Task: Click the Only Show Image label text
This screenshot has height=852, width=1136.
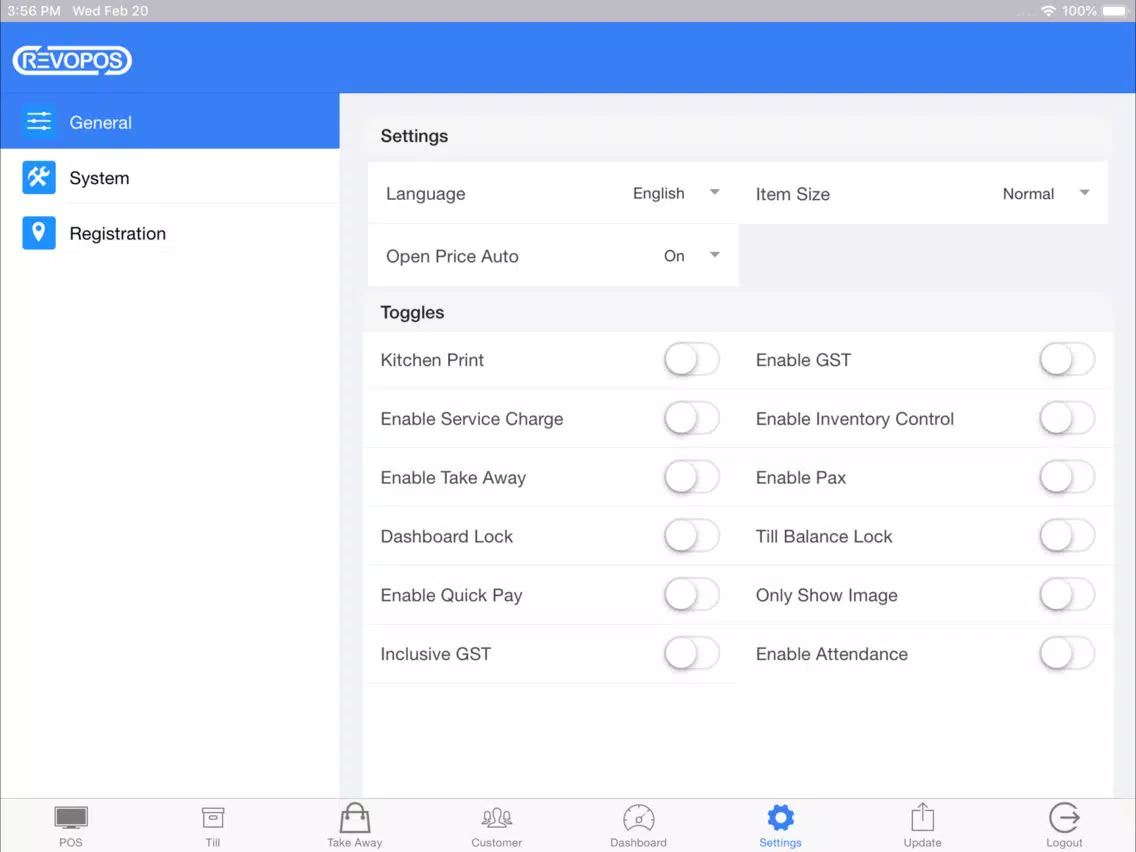Action: coord(827,596)
